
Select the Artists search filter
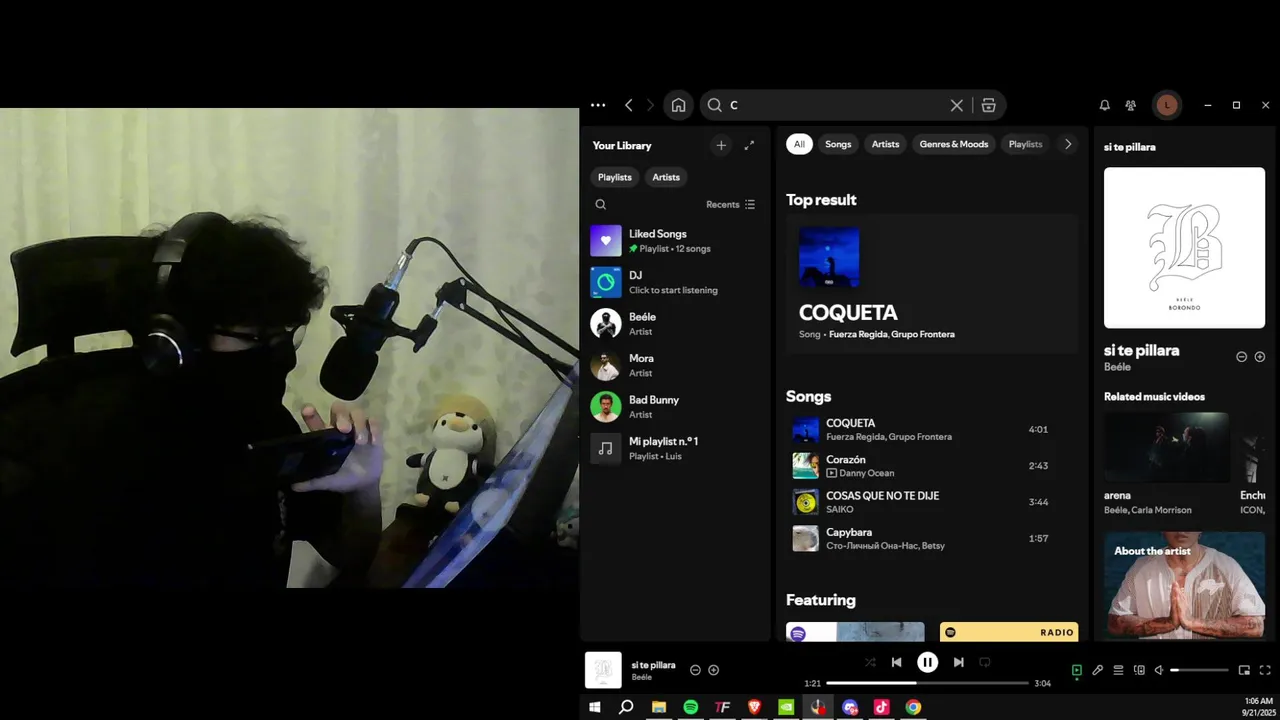885,144
